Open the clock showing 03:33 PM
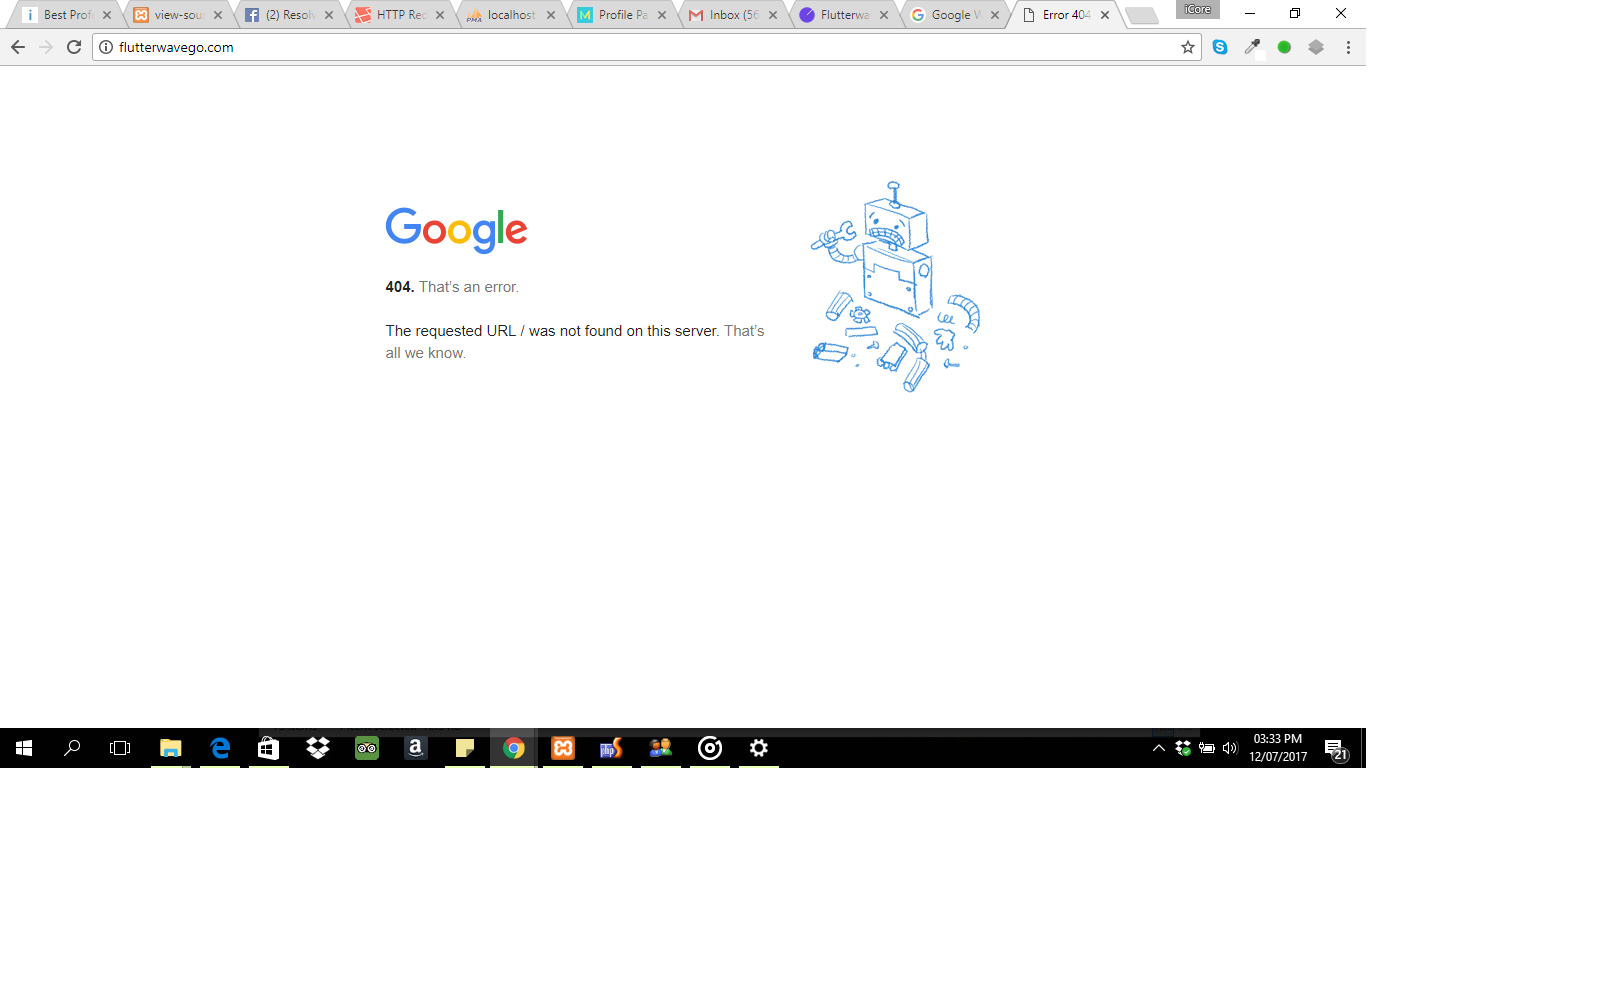 1278,748
